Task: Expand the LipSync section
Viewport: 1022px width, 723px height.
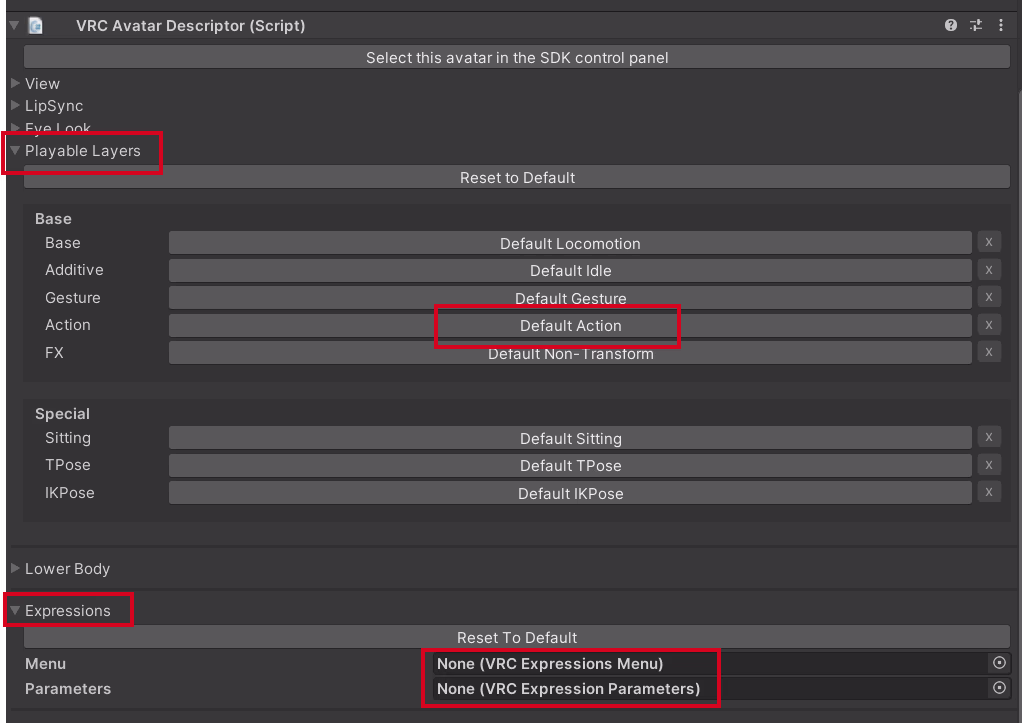Action: pos(16,106)
